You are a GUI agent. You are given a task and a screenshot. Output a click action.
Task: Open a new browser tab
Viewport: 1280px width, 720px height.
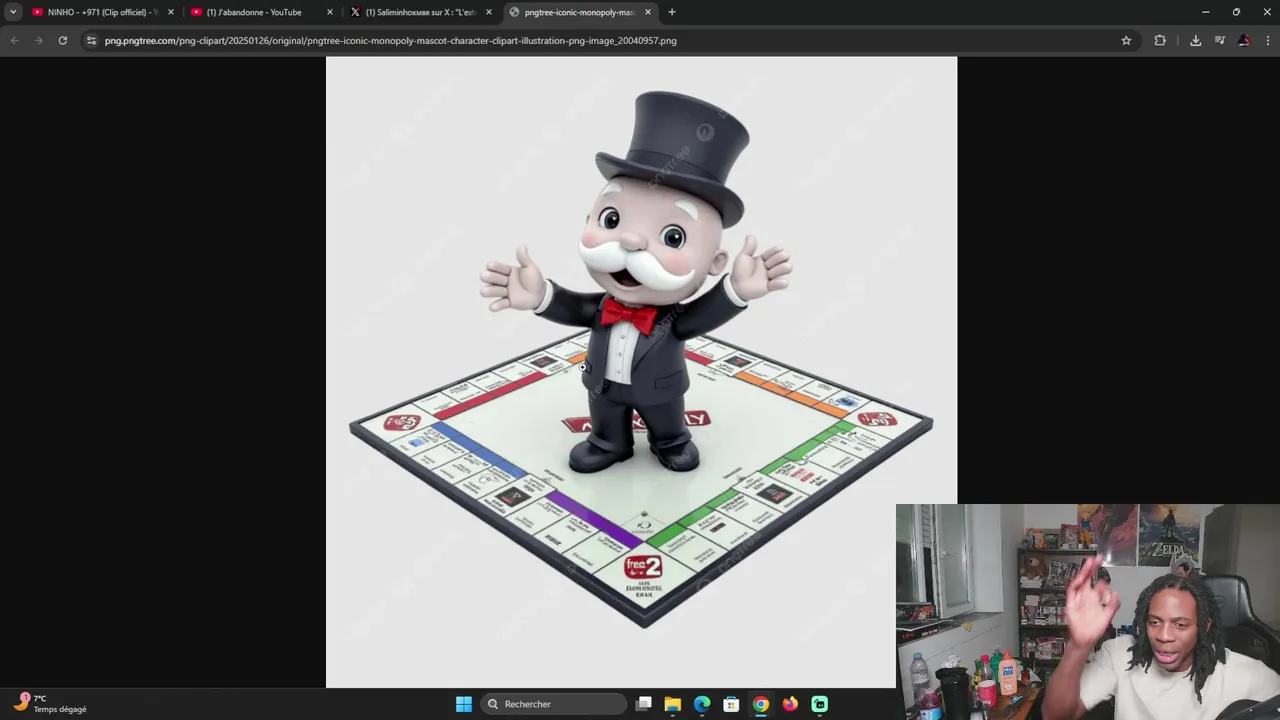coord(672,12)
